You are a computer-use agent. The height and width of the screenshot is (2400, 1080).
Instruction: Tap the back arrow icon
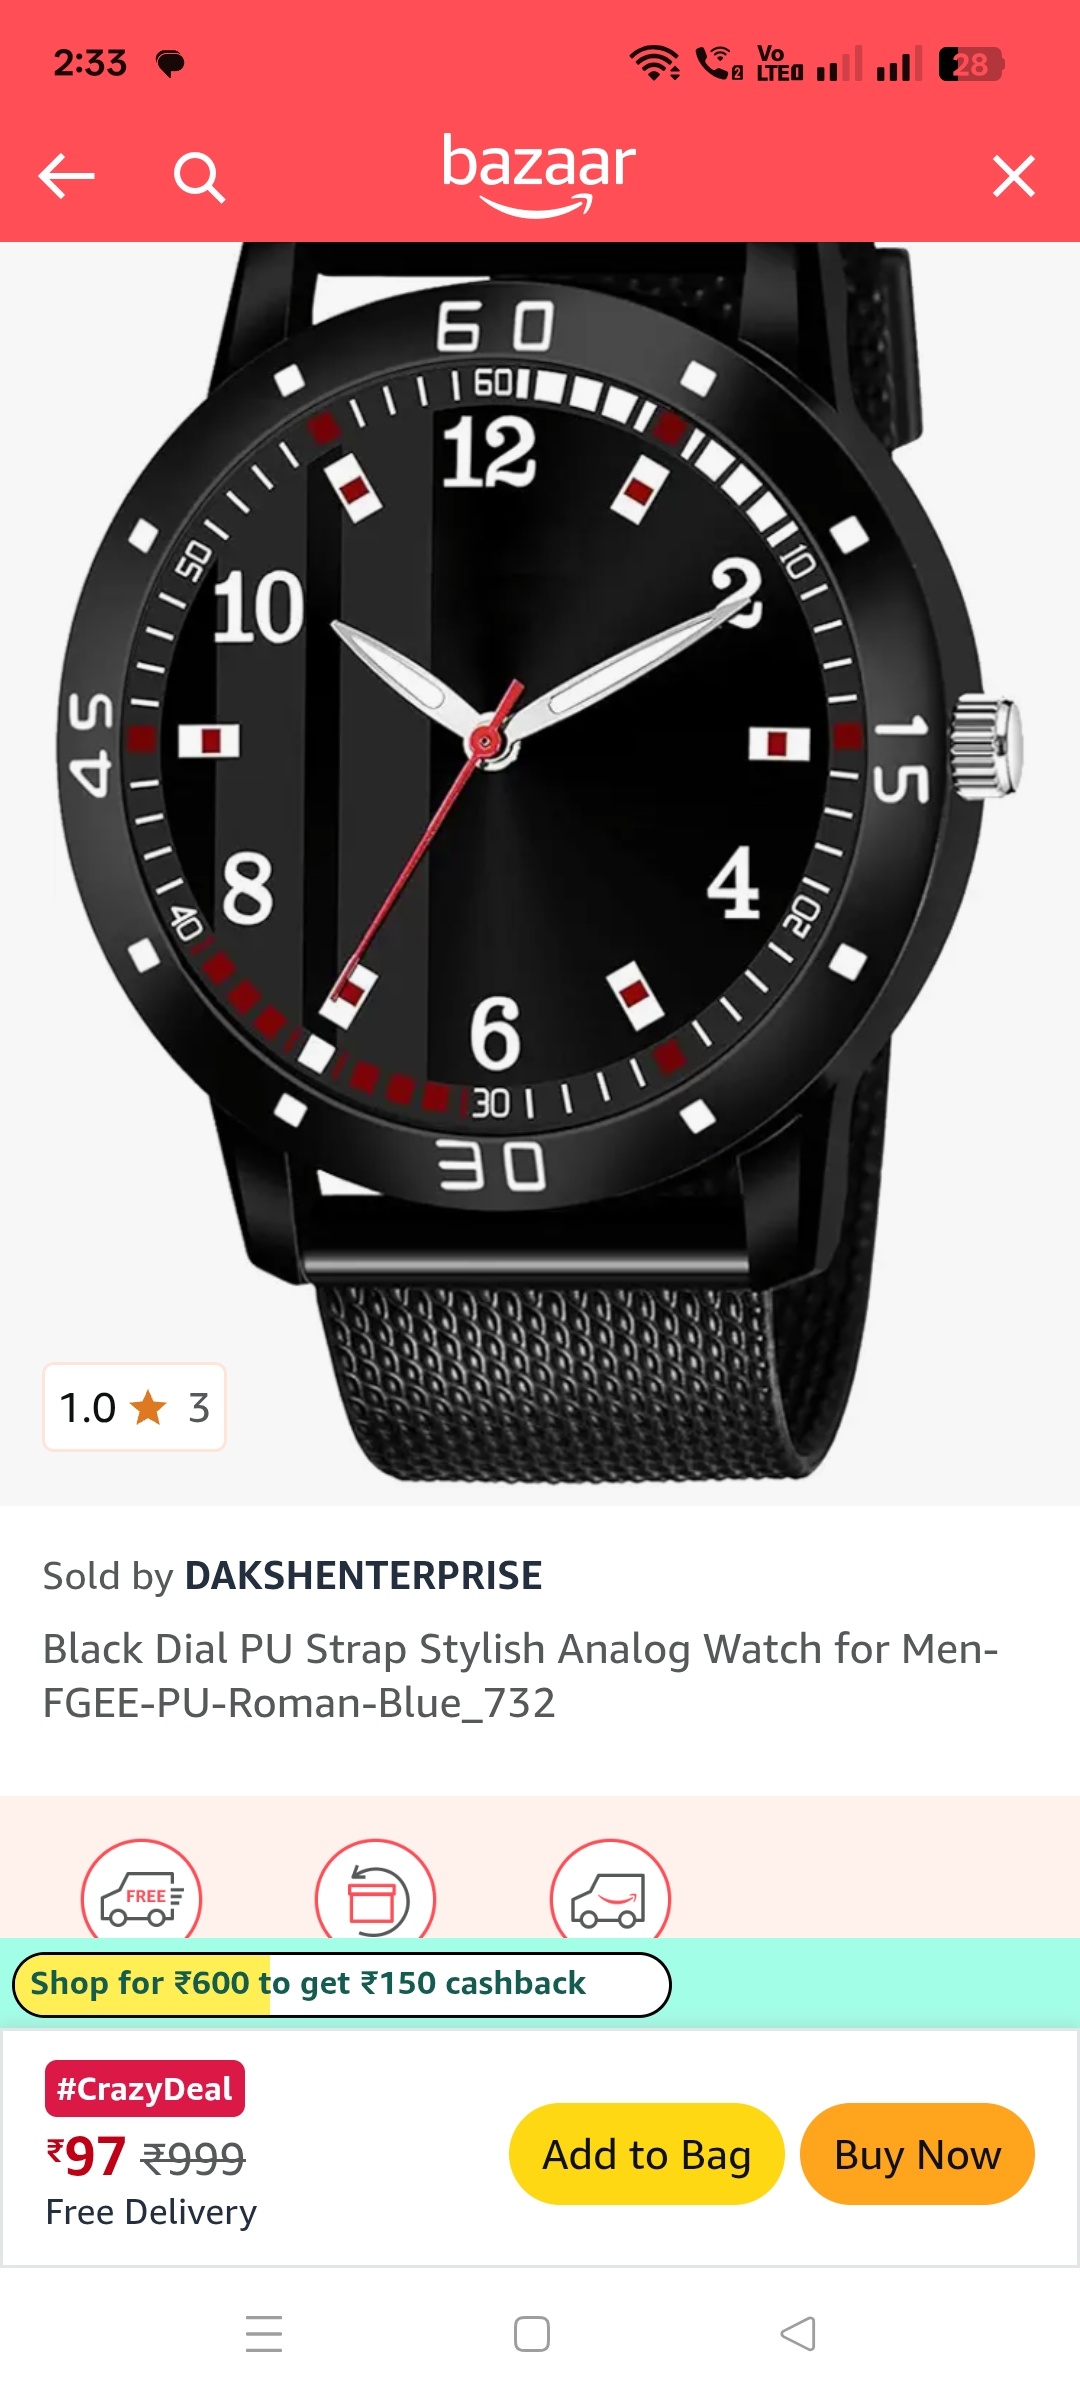(x=66, y=177)
